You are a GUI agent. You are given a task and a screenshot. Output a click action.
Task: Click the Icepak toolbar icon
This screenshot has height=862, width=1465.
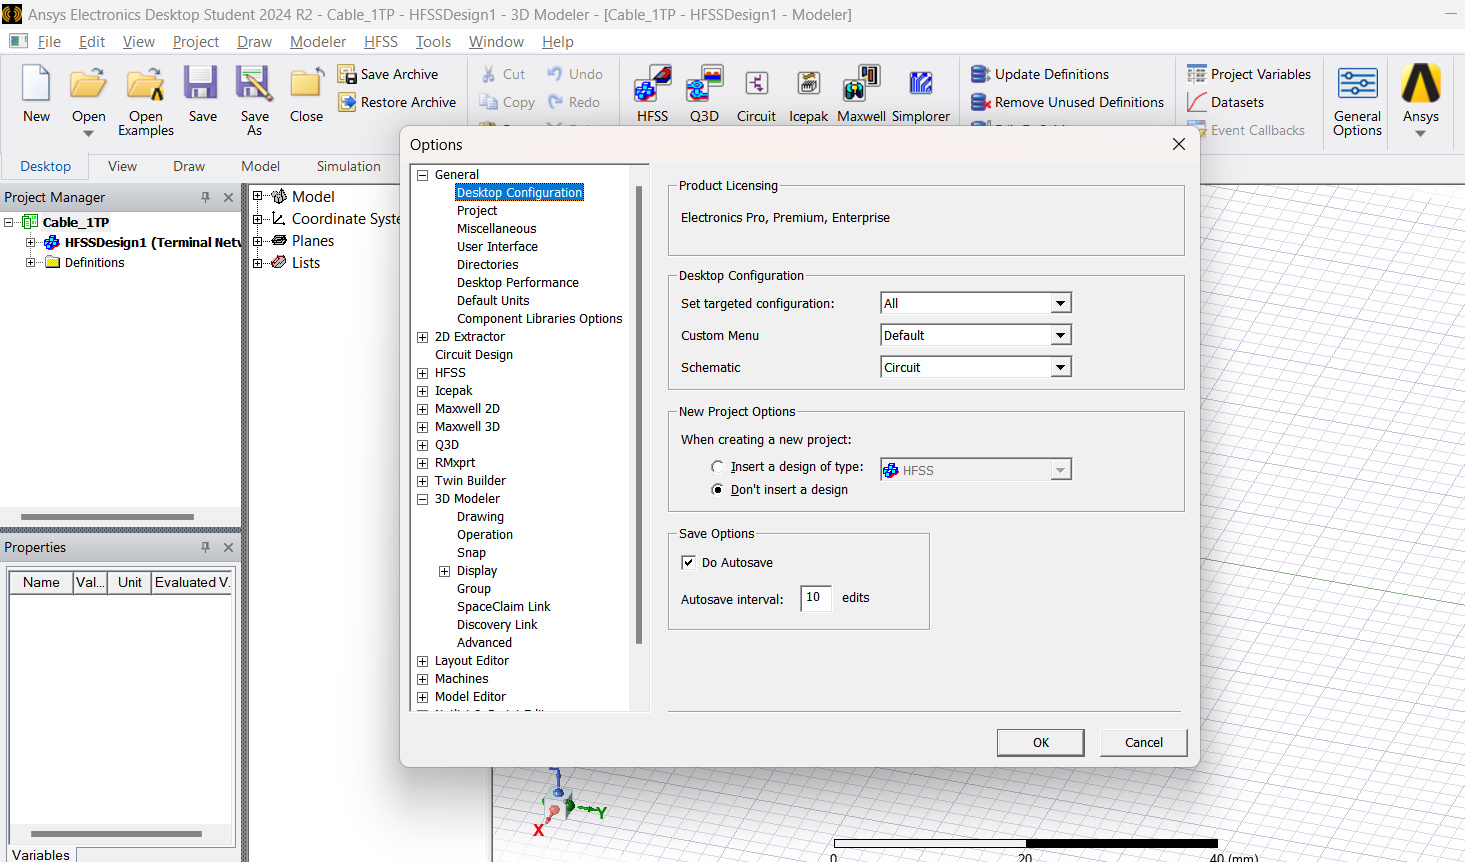click(x=808, y=86)
